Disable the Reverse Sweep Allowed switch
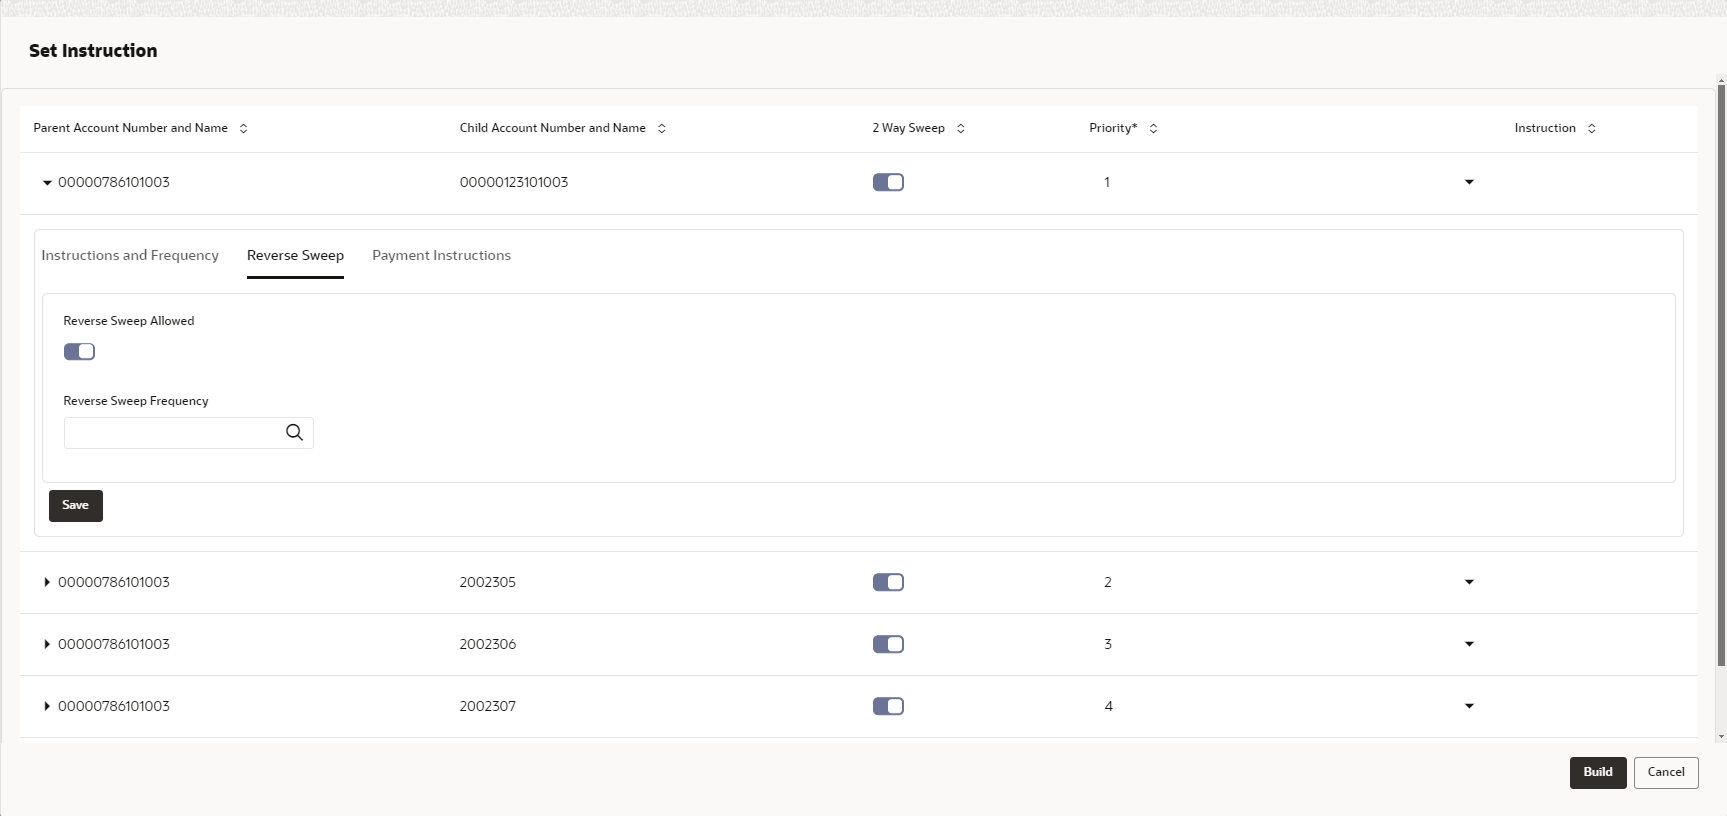Image resolution: width=1727 pixels, height=816 pixels. tap(79, 351)
